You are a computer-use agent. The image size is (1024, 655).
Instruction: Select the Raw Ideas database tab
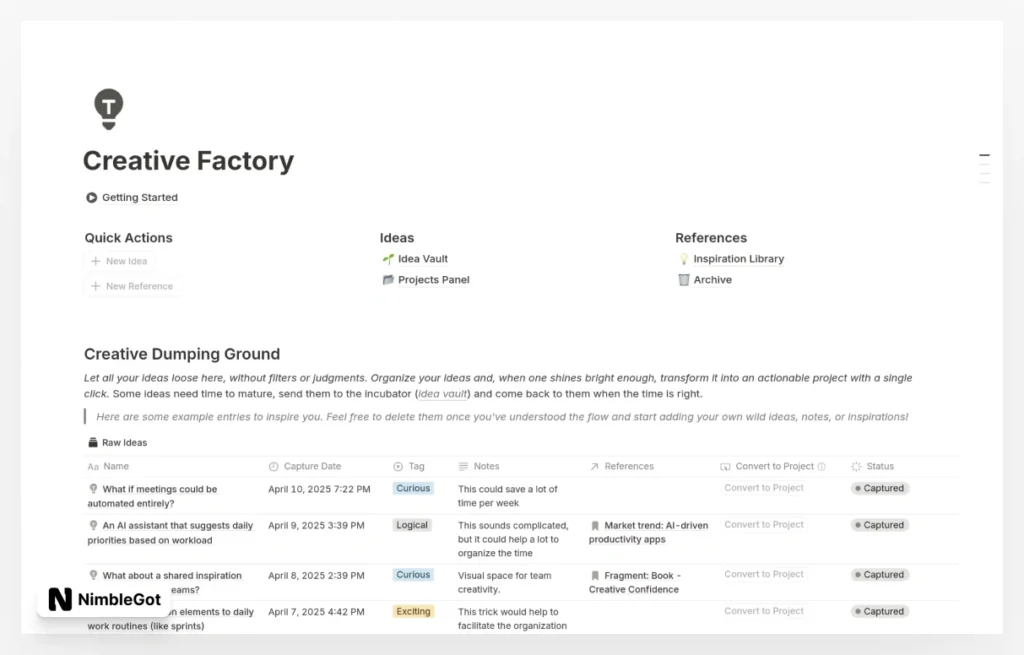point(118,442)
